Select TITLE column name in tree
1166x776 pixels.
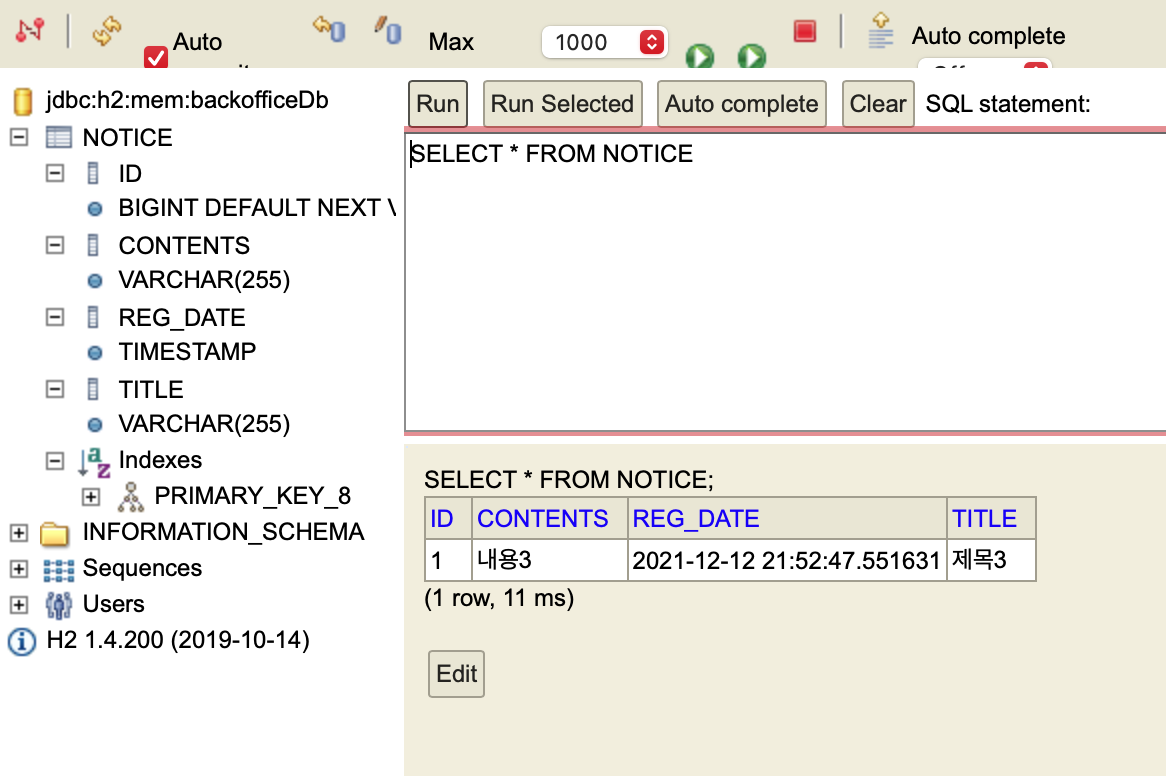tap(151, 389)
